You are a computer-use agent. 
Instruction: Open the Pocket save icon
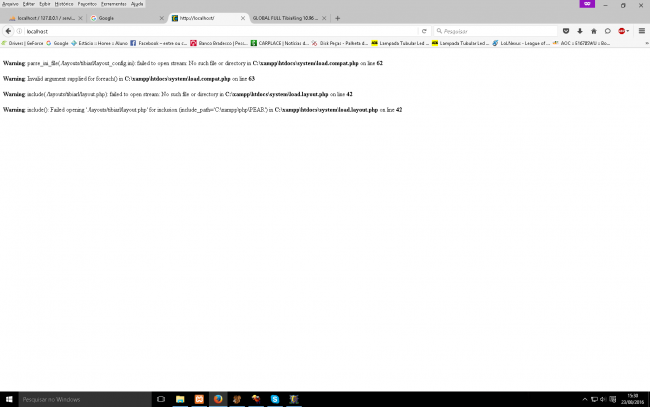point(567,31)
